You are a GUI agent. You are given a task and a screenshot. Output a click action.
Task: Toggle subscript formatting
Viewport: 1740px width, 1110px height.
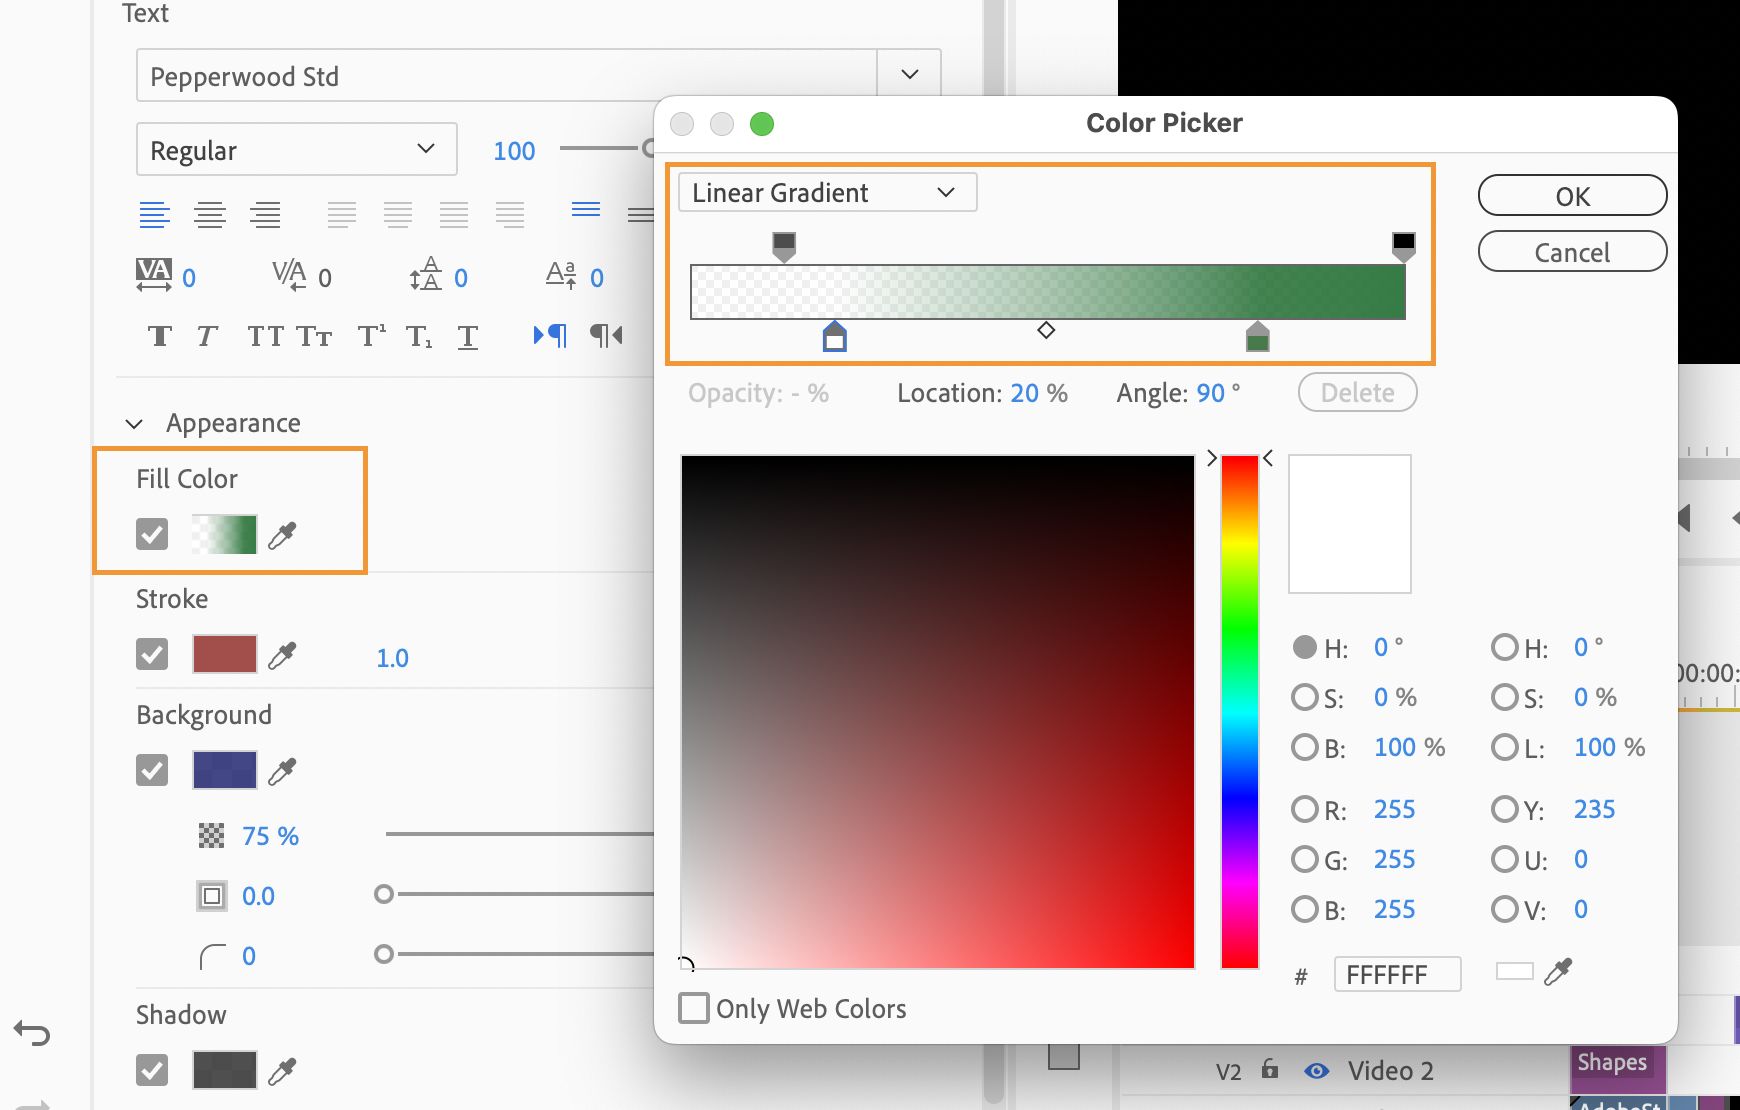[x=418, y=336]
